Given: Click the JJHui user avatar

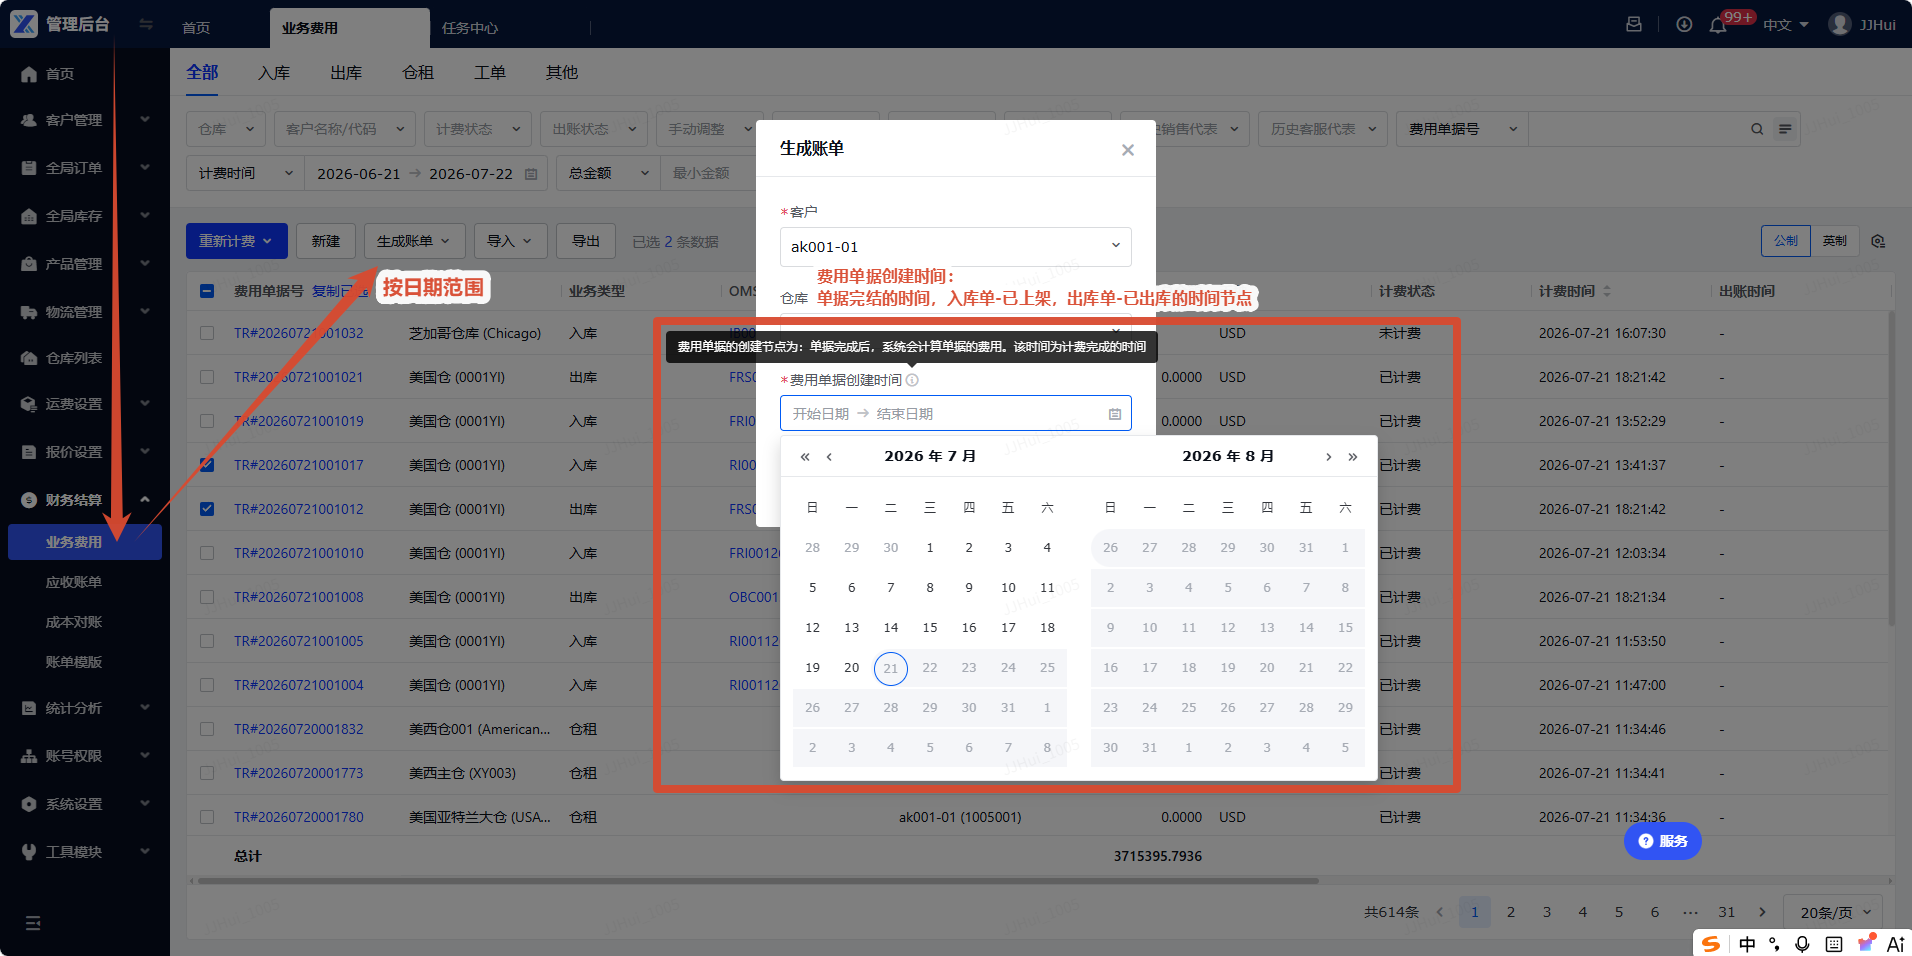Looking at the screenshot, I should click(x=1840, y=24).
